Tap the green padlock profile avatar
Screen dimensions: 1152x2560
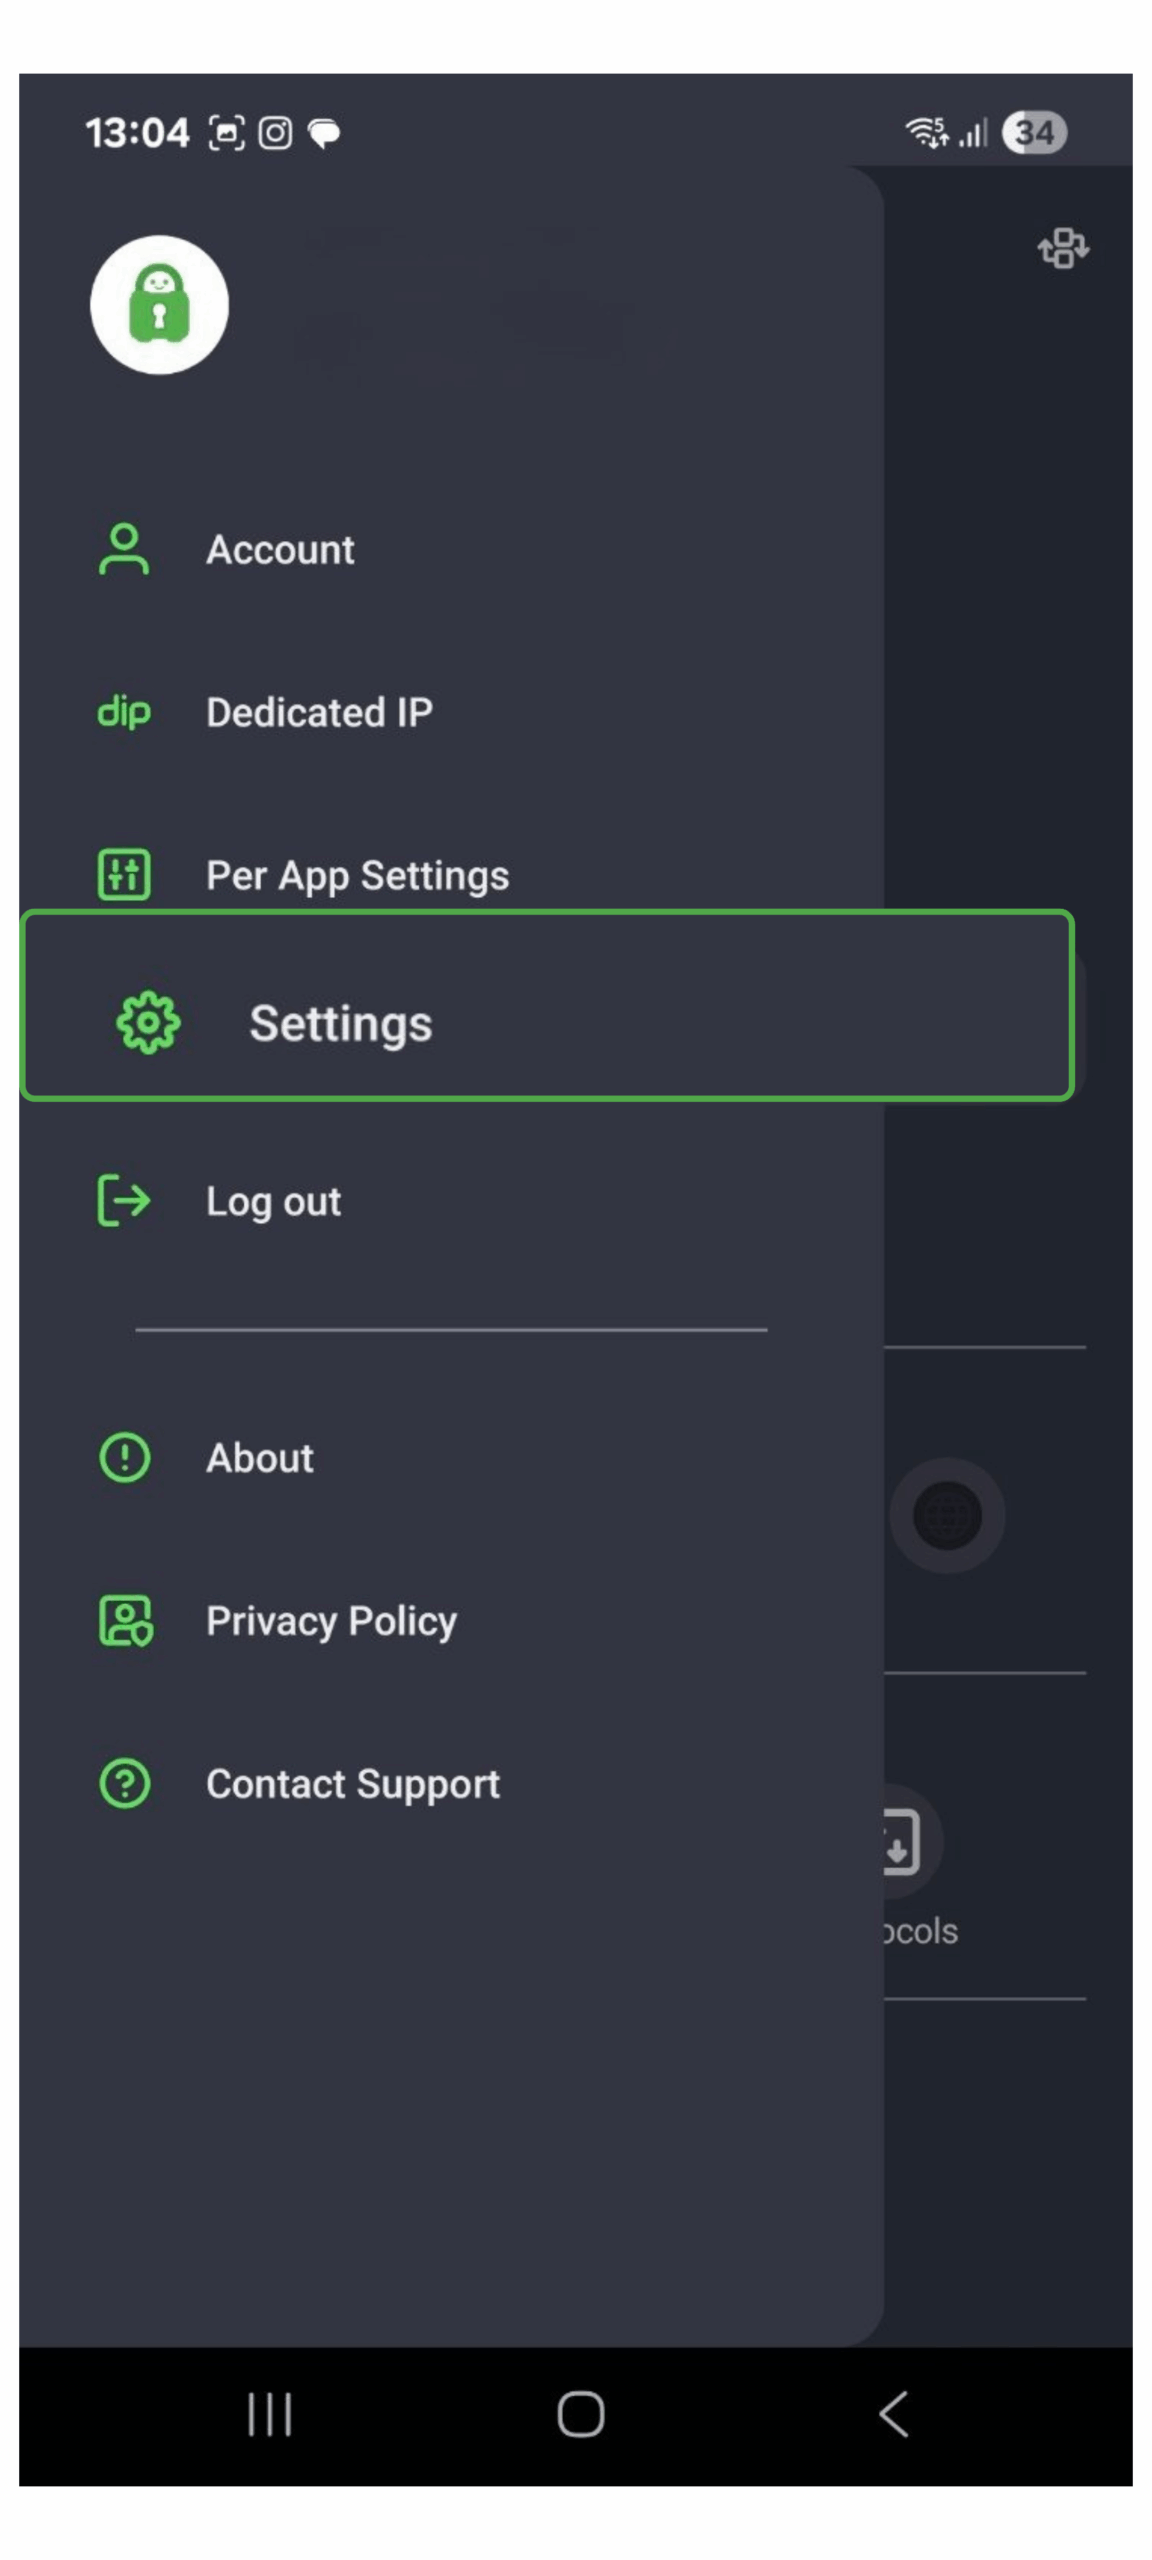pos(159,304)
